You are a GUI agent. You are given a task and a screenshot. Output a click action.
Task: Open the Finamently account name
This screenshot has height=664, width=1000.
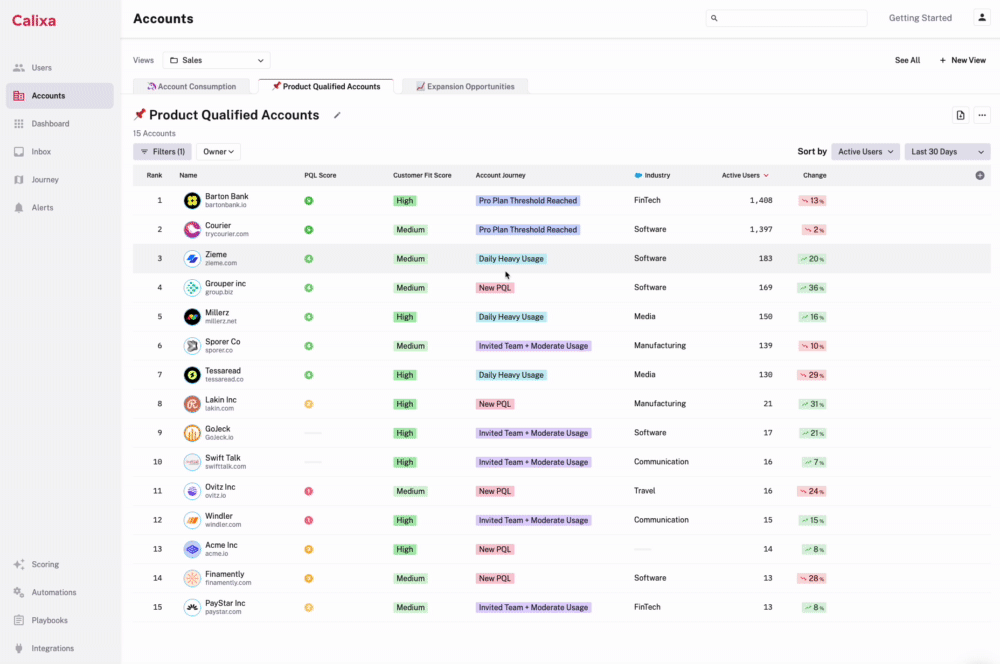pyautogui.click(x=224, y=574)
